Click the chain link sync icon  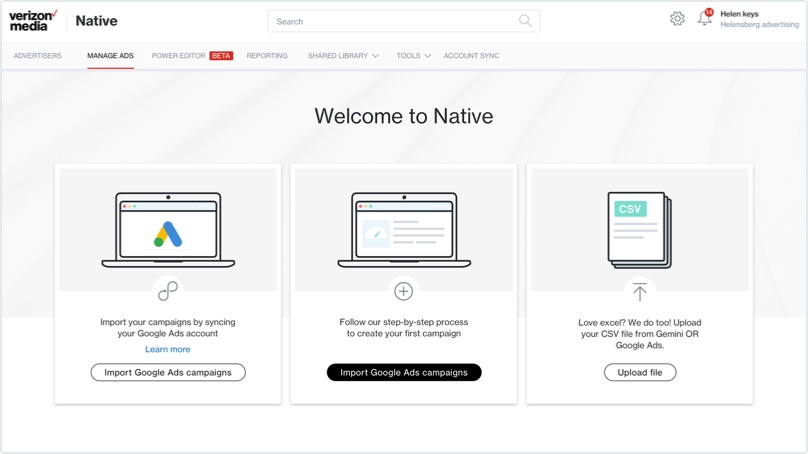coord(168,291)
